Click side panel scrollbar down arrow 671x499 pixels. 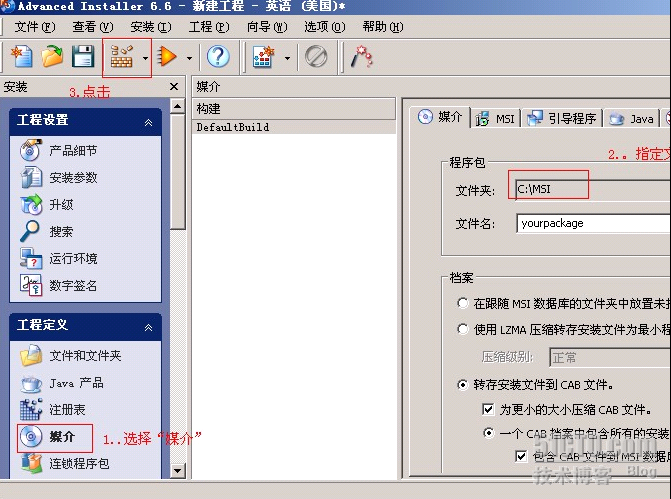[x=177, y=471]
